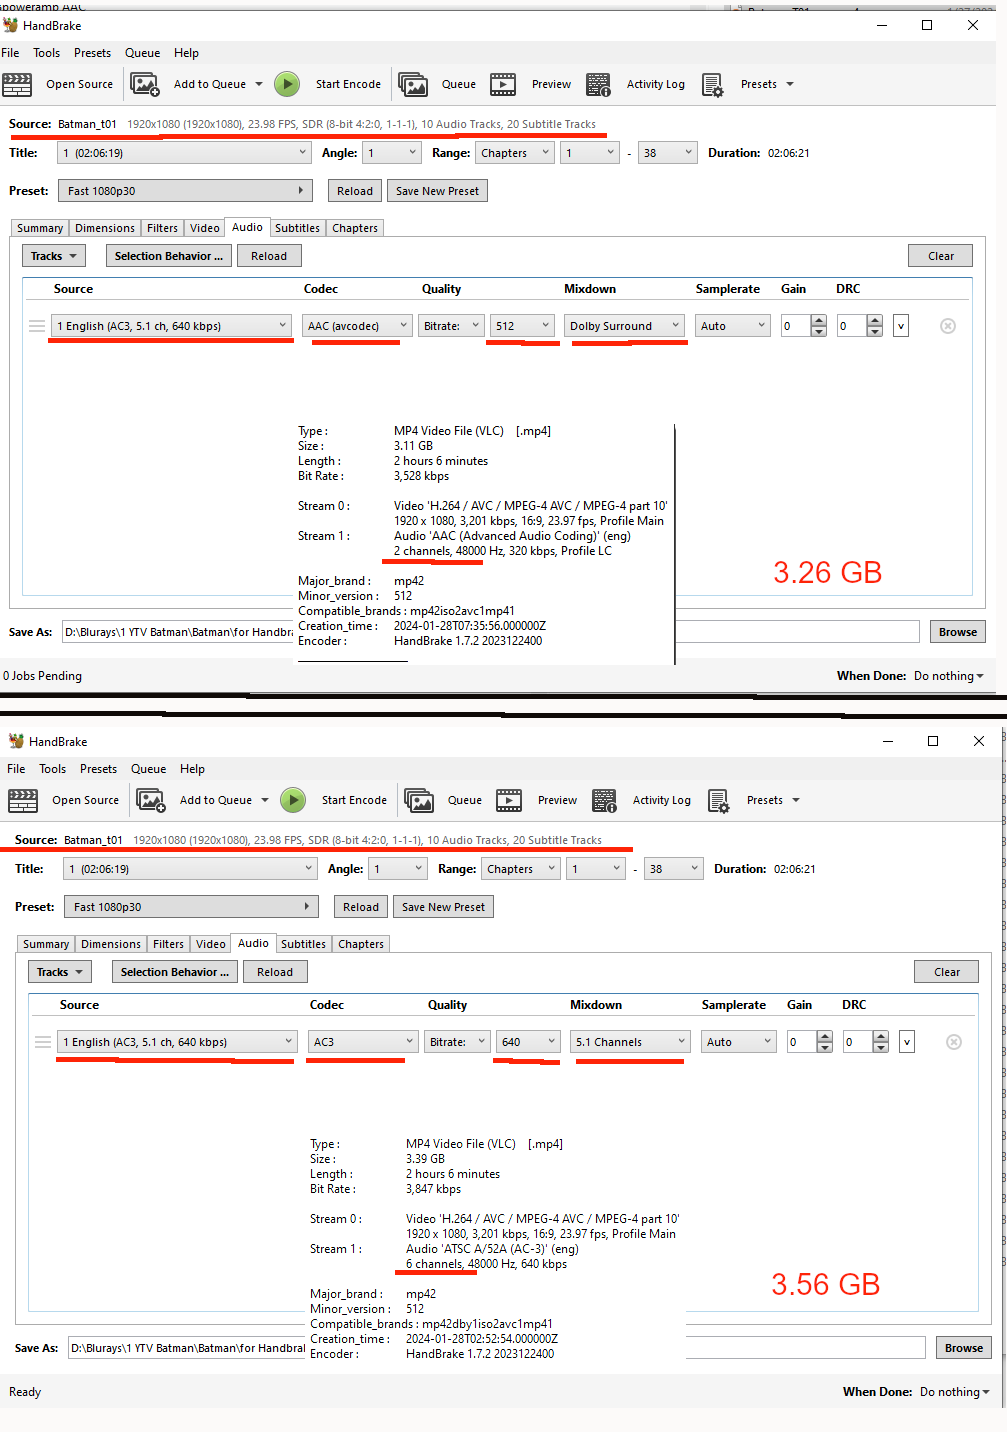The width and height of the screenshot is (1007, 1432).
Task: Switch to Chapters tab in bottom window
Action: [360, 944]
